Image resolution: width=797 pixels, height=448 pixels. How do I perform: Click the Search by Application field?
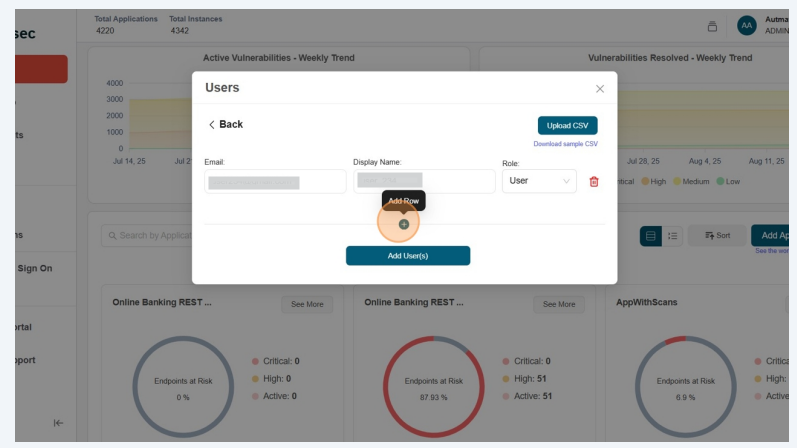(147, 235)
